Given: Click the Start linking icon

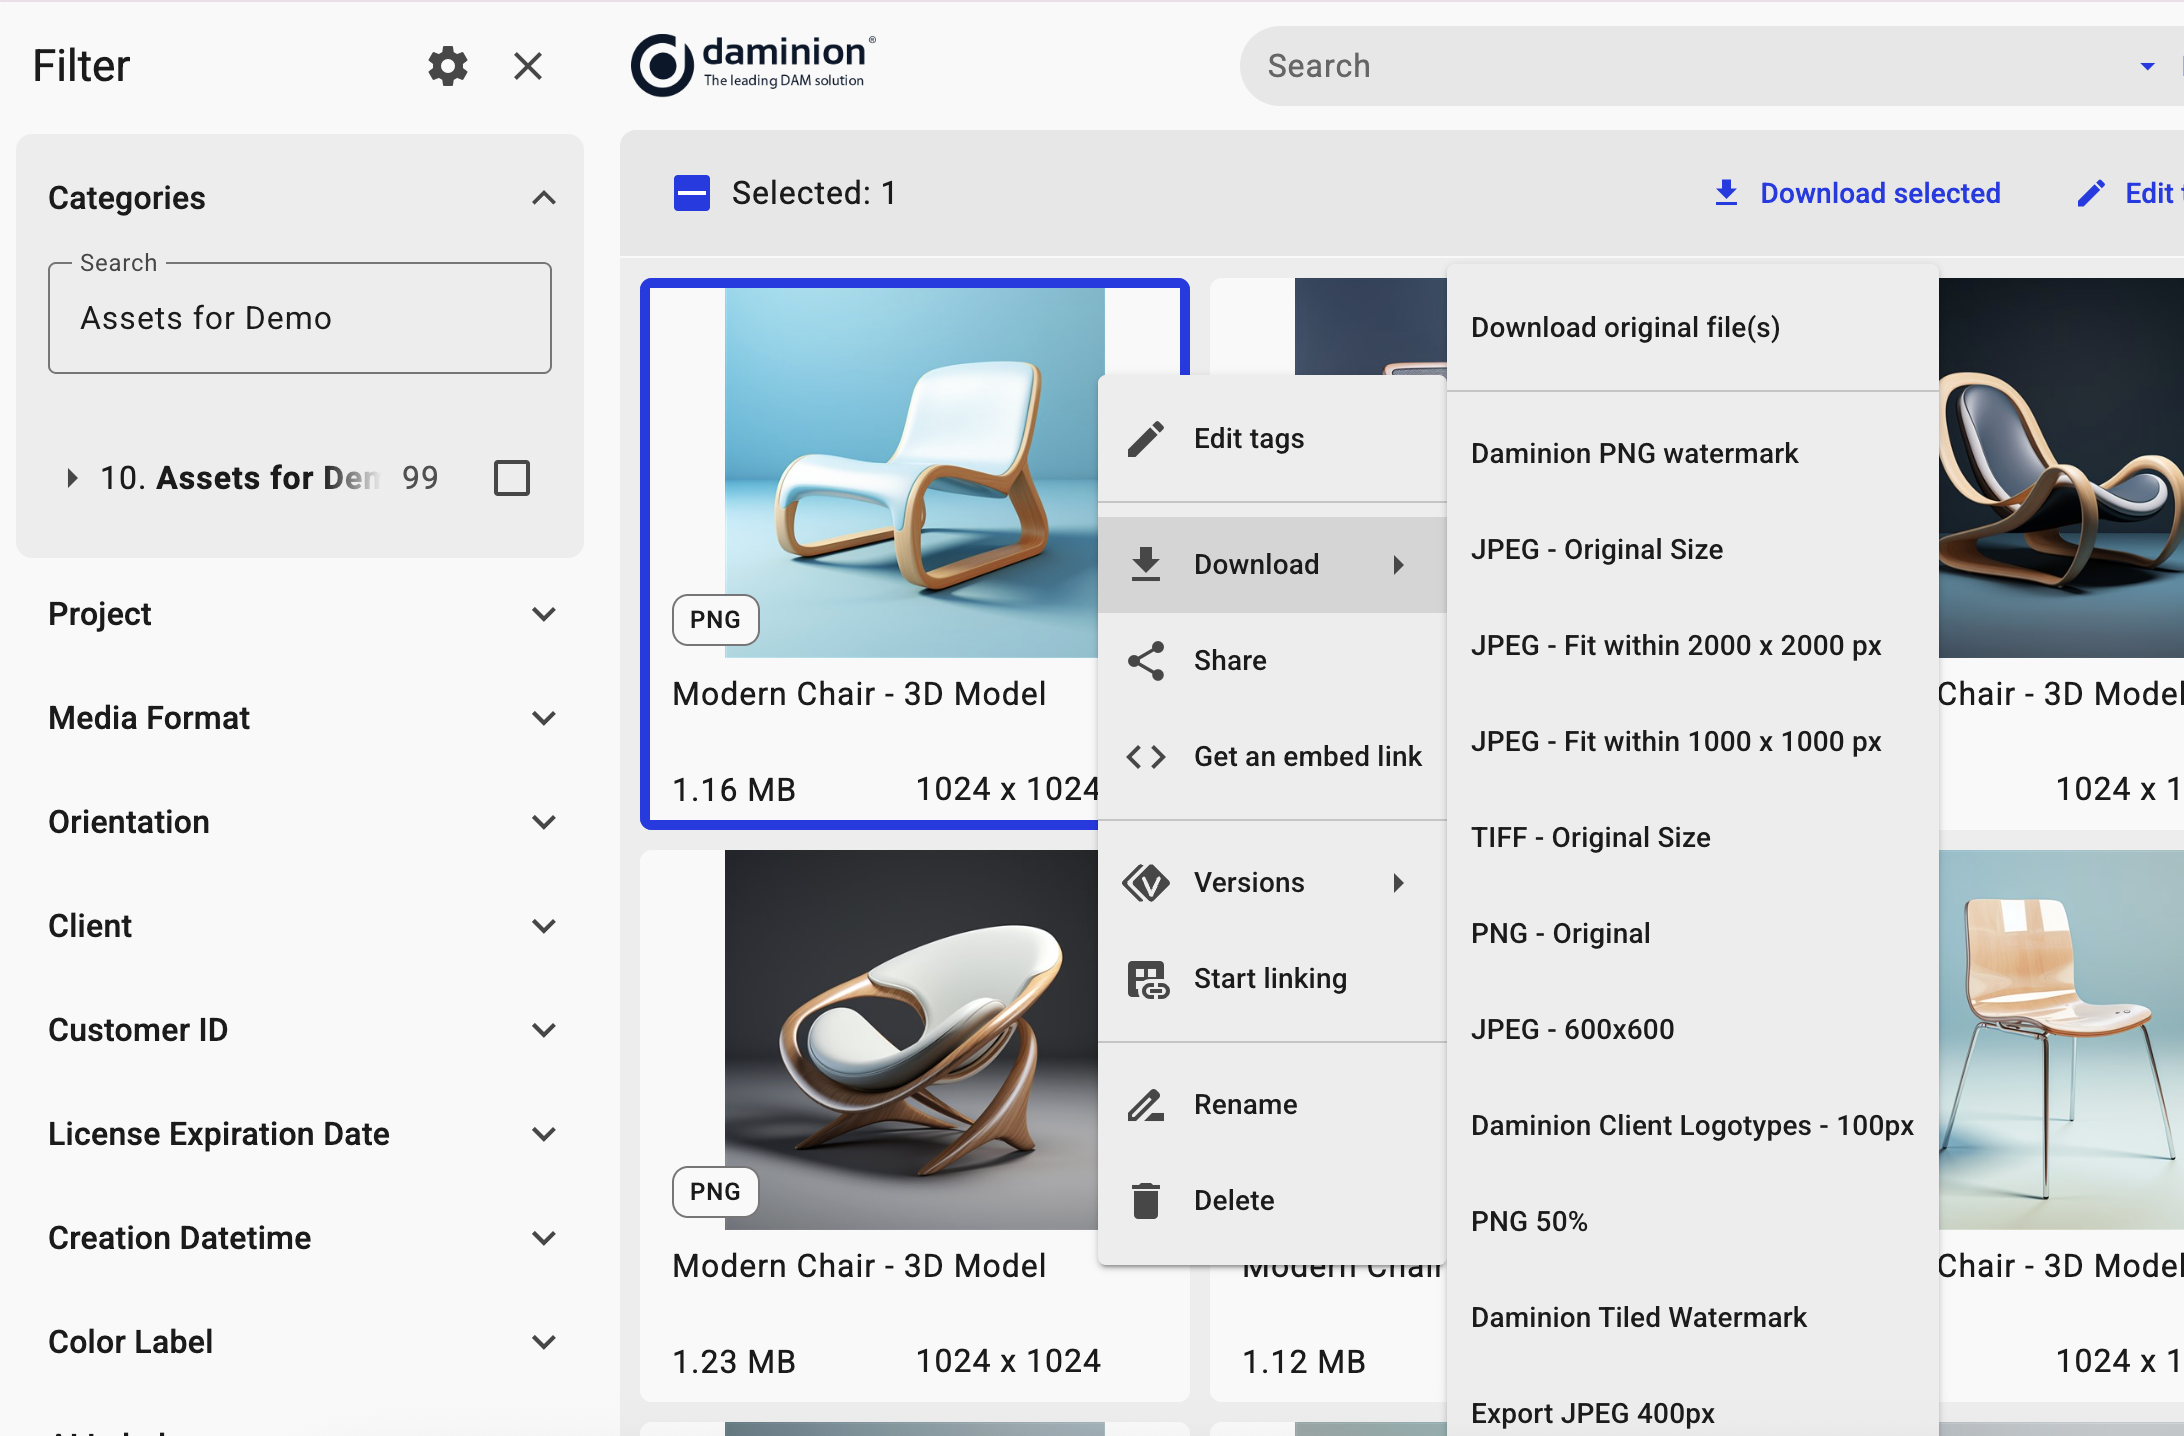Looking at the screenshot, I should coord(1148,979).
